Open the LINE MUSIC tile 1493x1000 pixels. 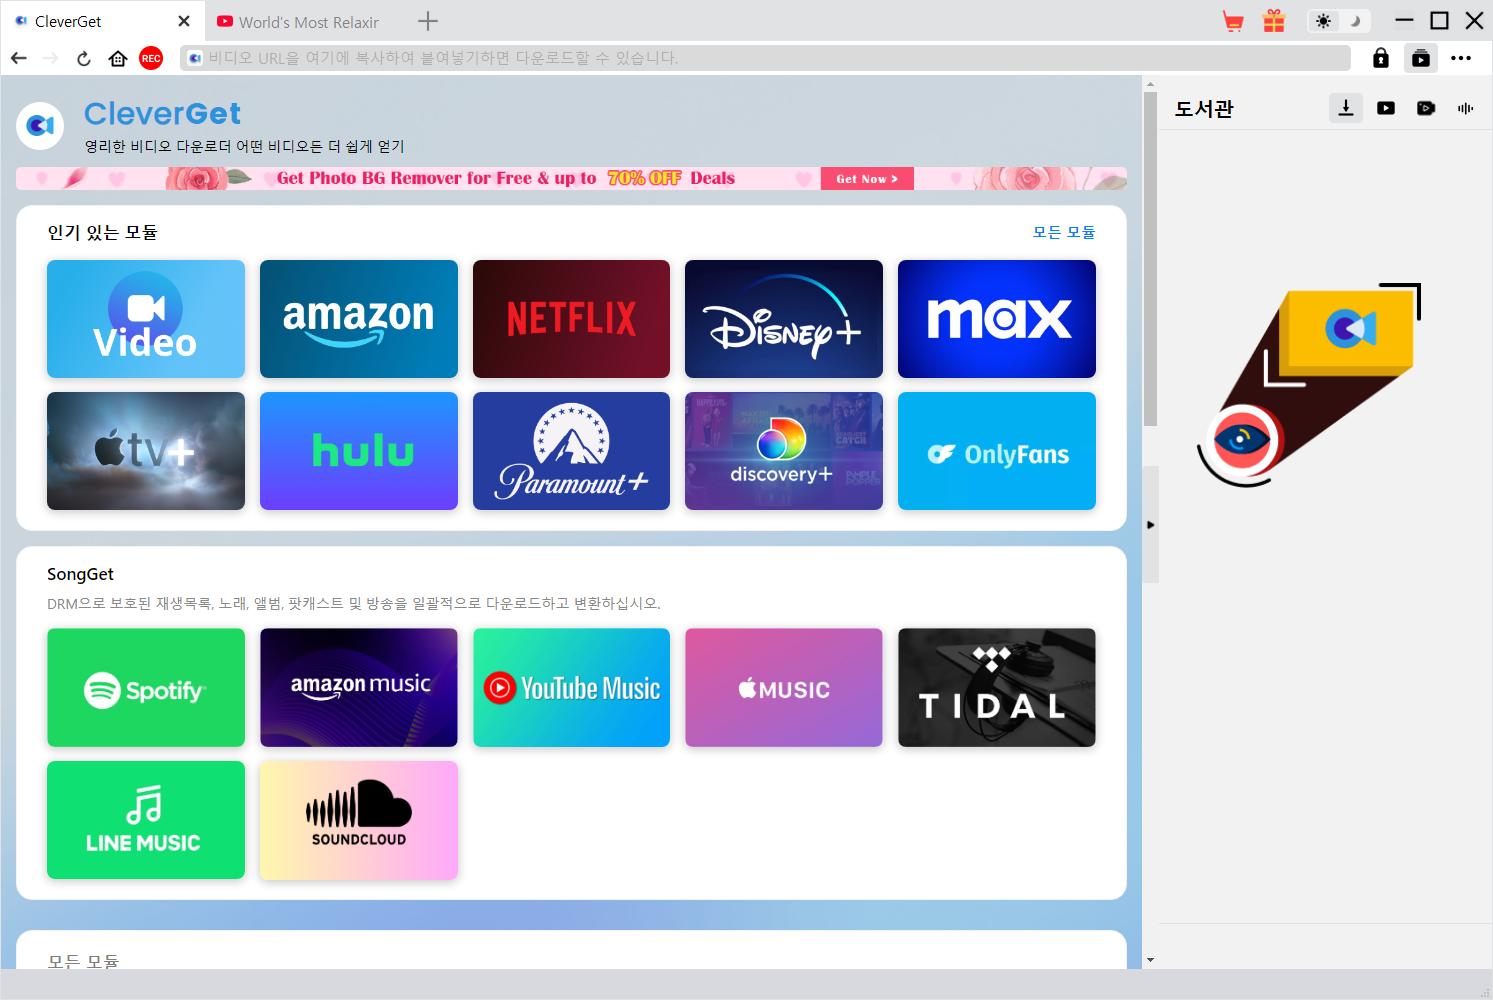pyautogui.click(x=146, y=820)
